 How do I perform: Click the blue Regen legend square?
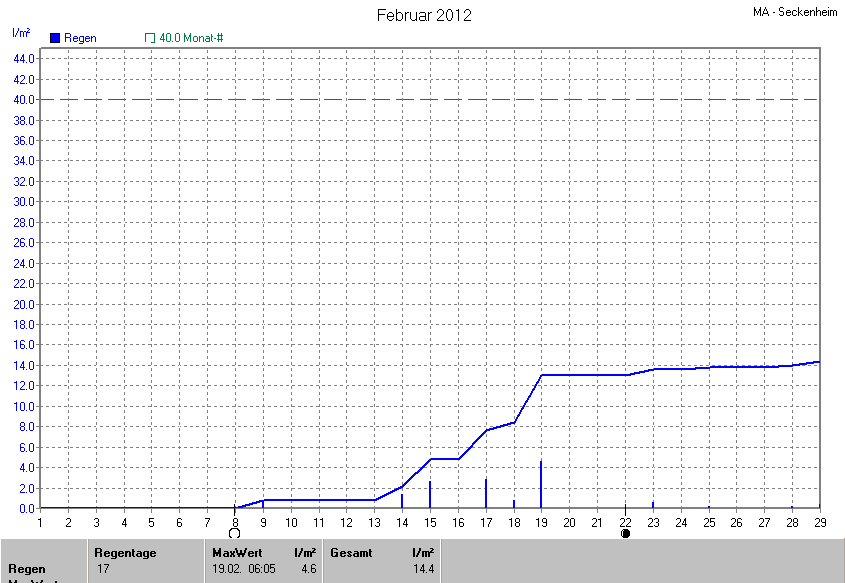click(55, 38)
